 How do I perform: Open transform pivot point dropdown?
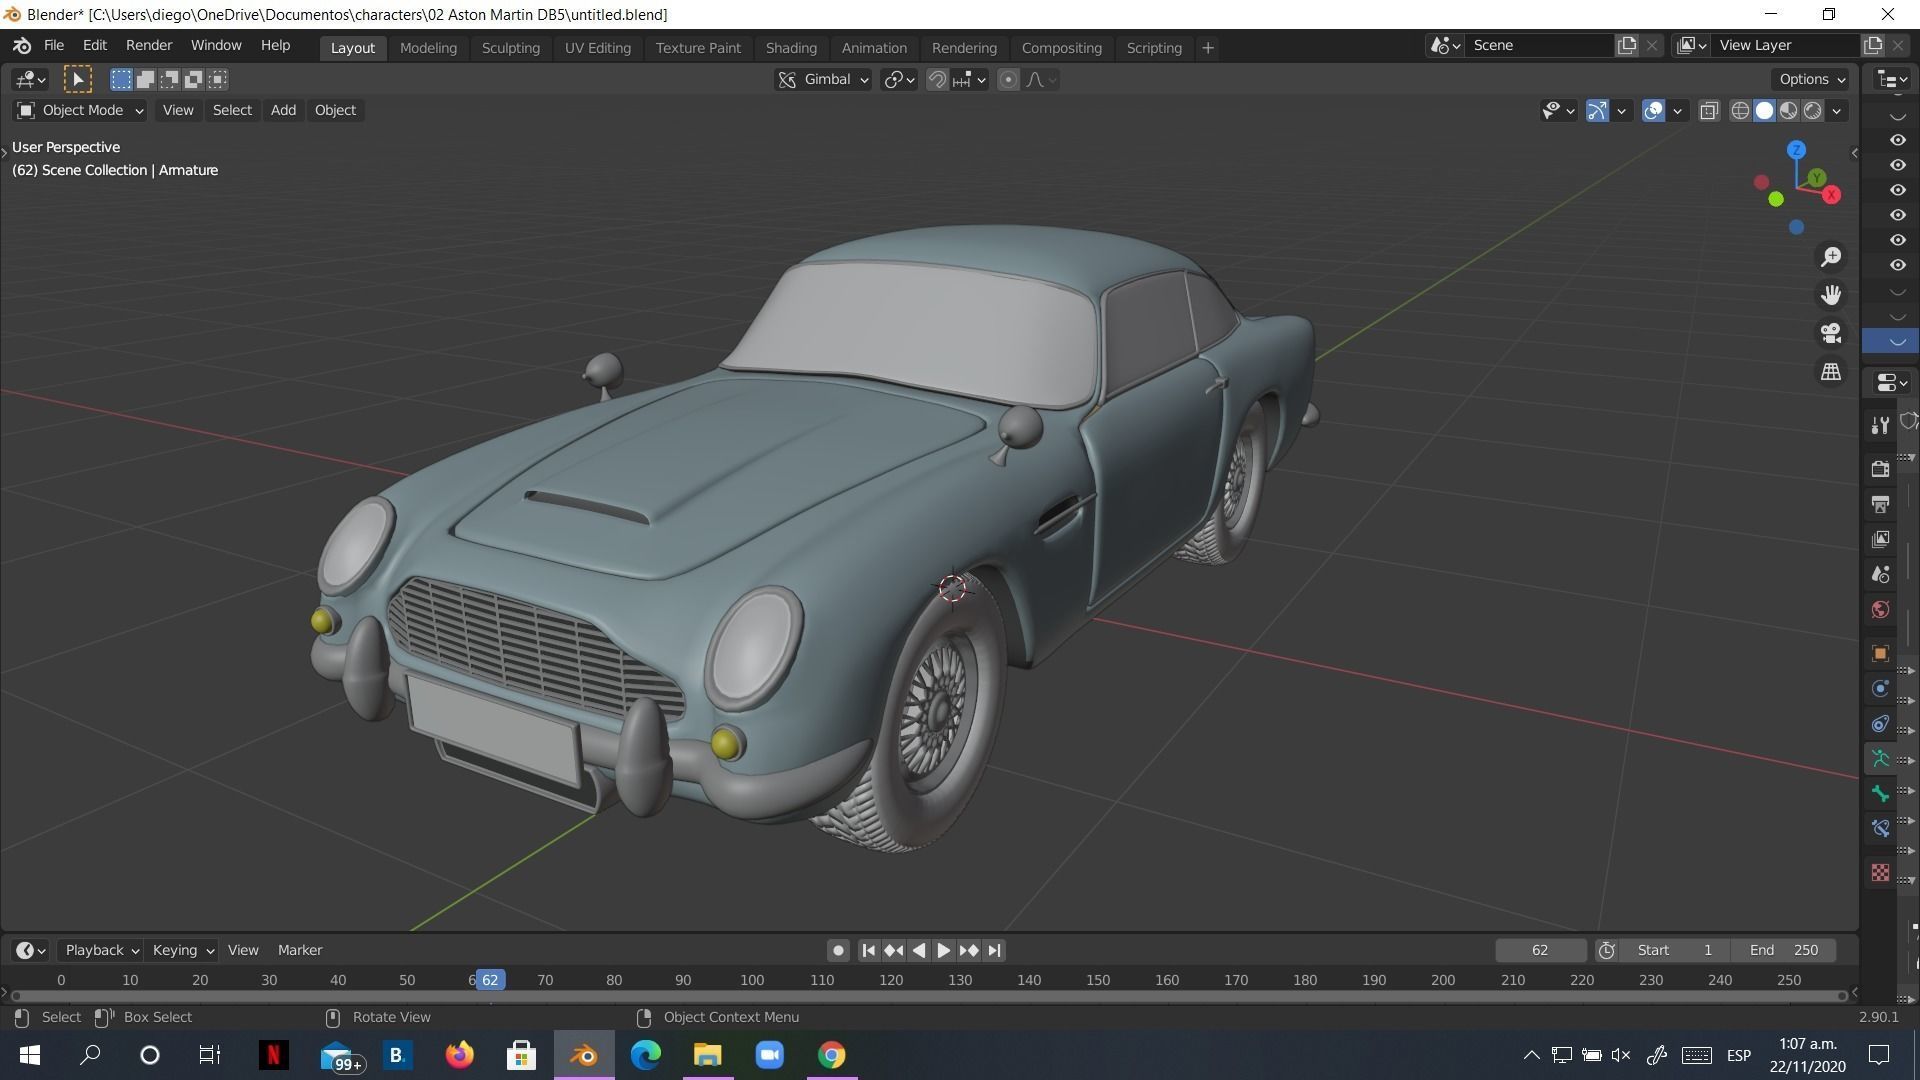click(x=899, y=80)
